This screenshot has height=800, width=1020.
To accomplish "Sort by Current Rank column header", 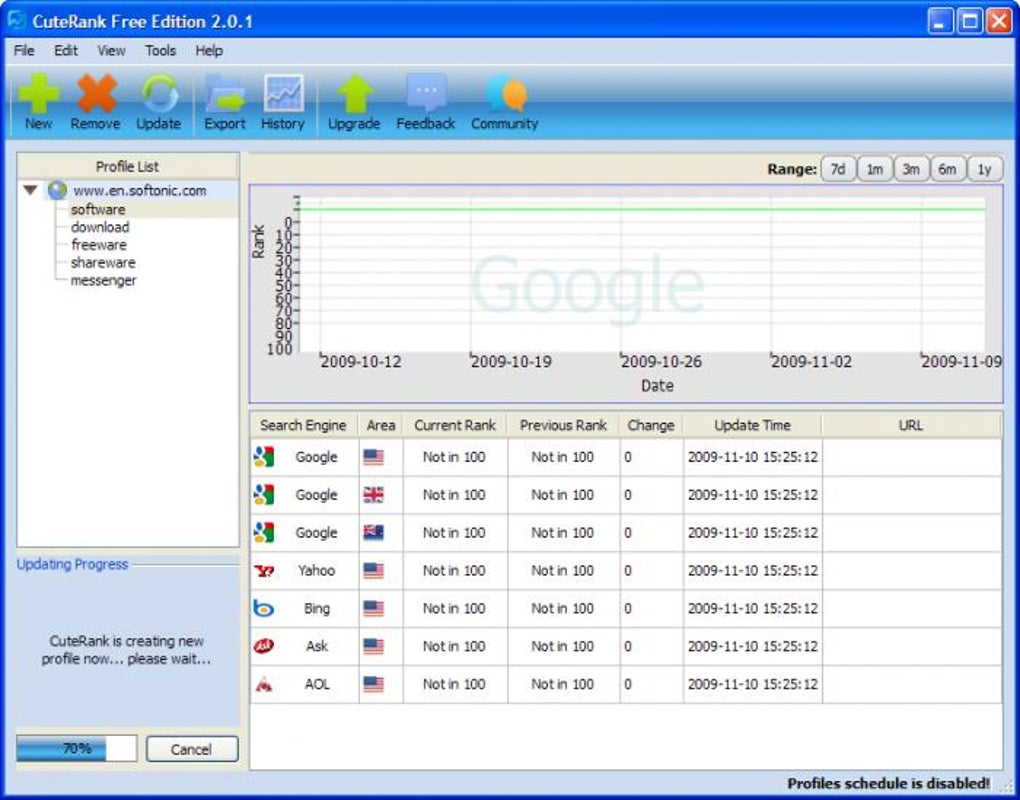I will click(x=455, y=425).
